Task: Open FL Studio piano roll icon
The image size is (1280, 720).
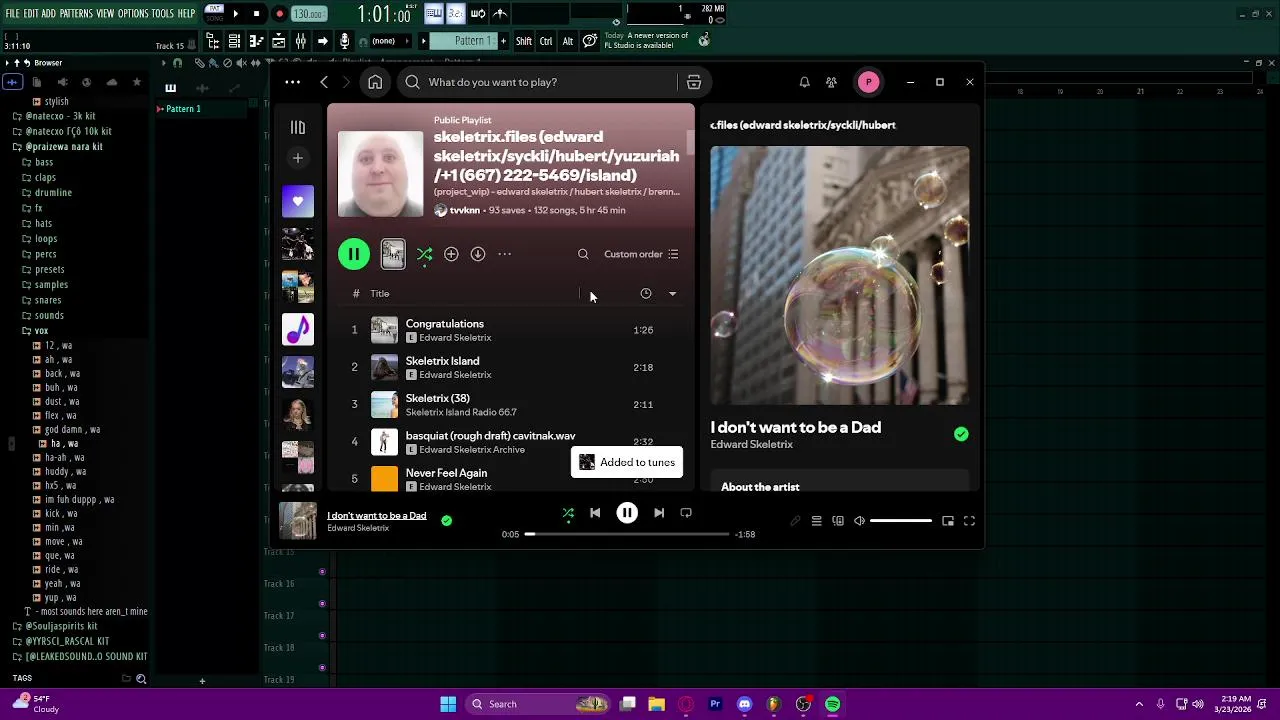Action: [x=256, y=41]
